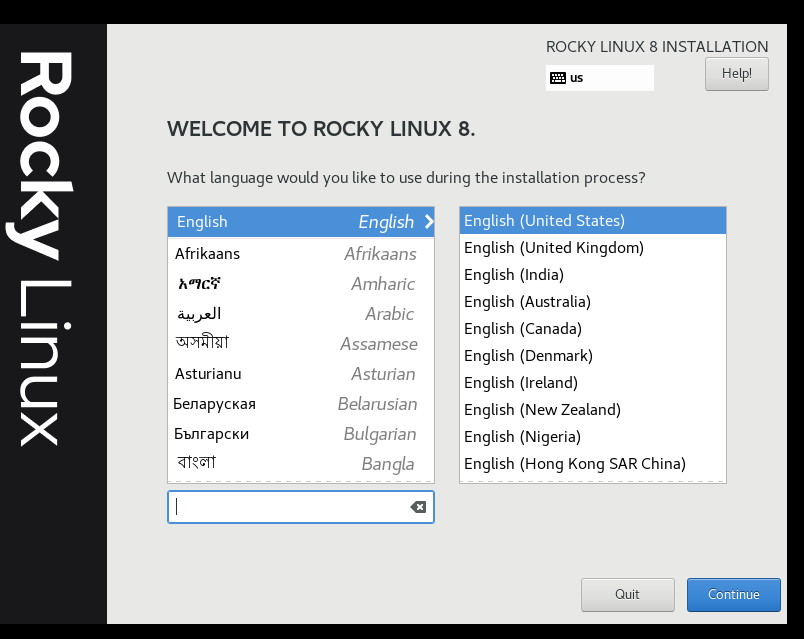
Task: Quit the installer
Action: click(x=628, y=594)
